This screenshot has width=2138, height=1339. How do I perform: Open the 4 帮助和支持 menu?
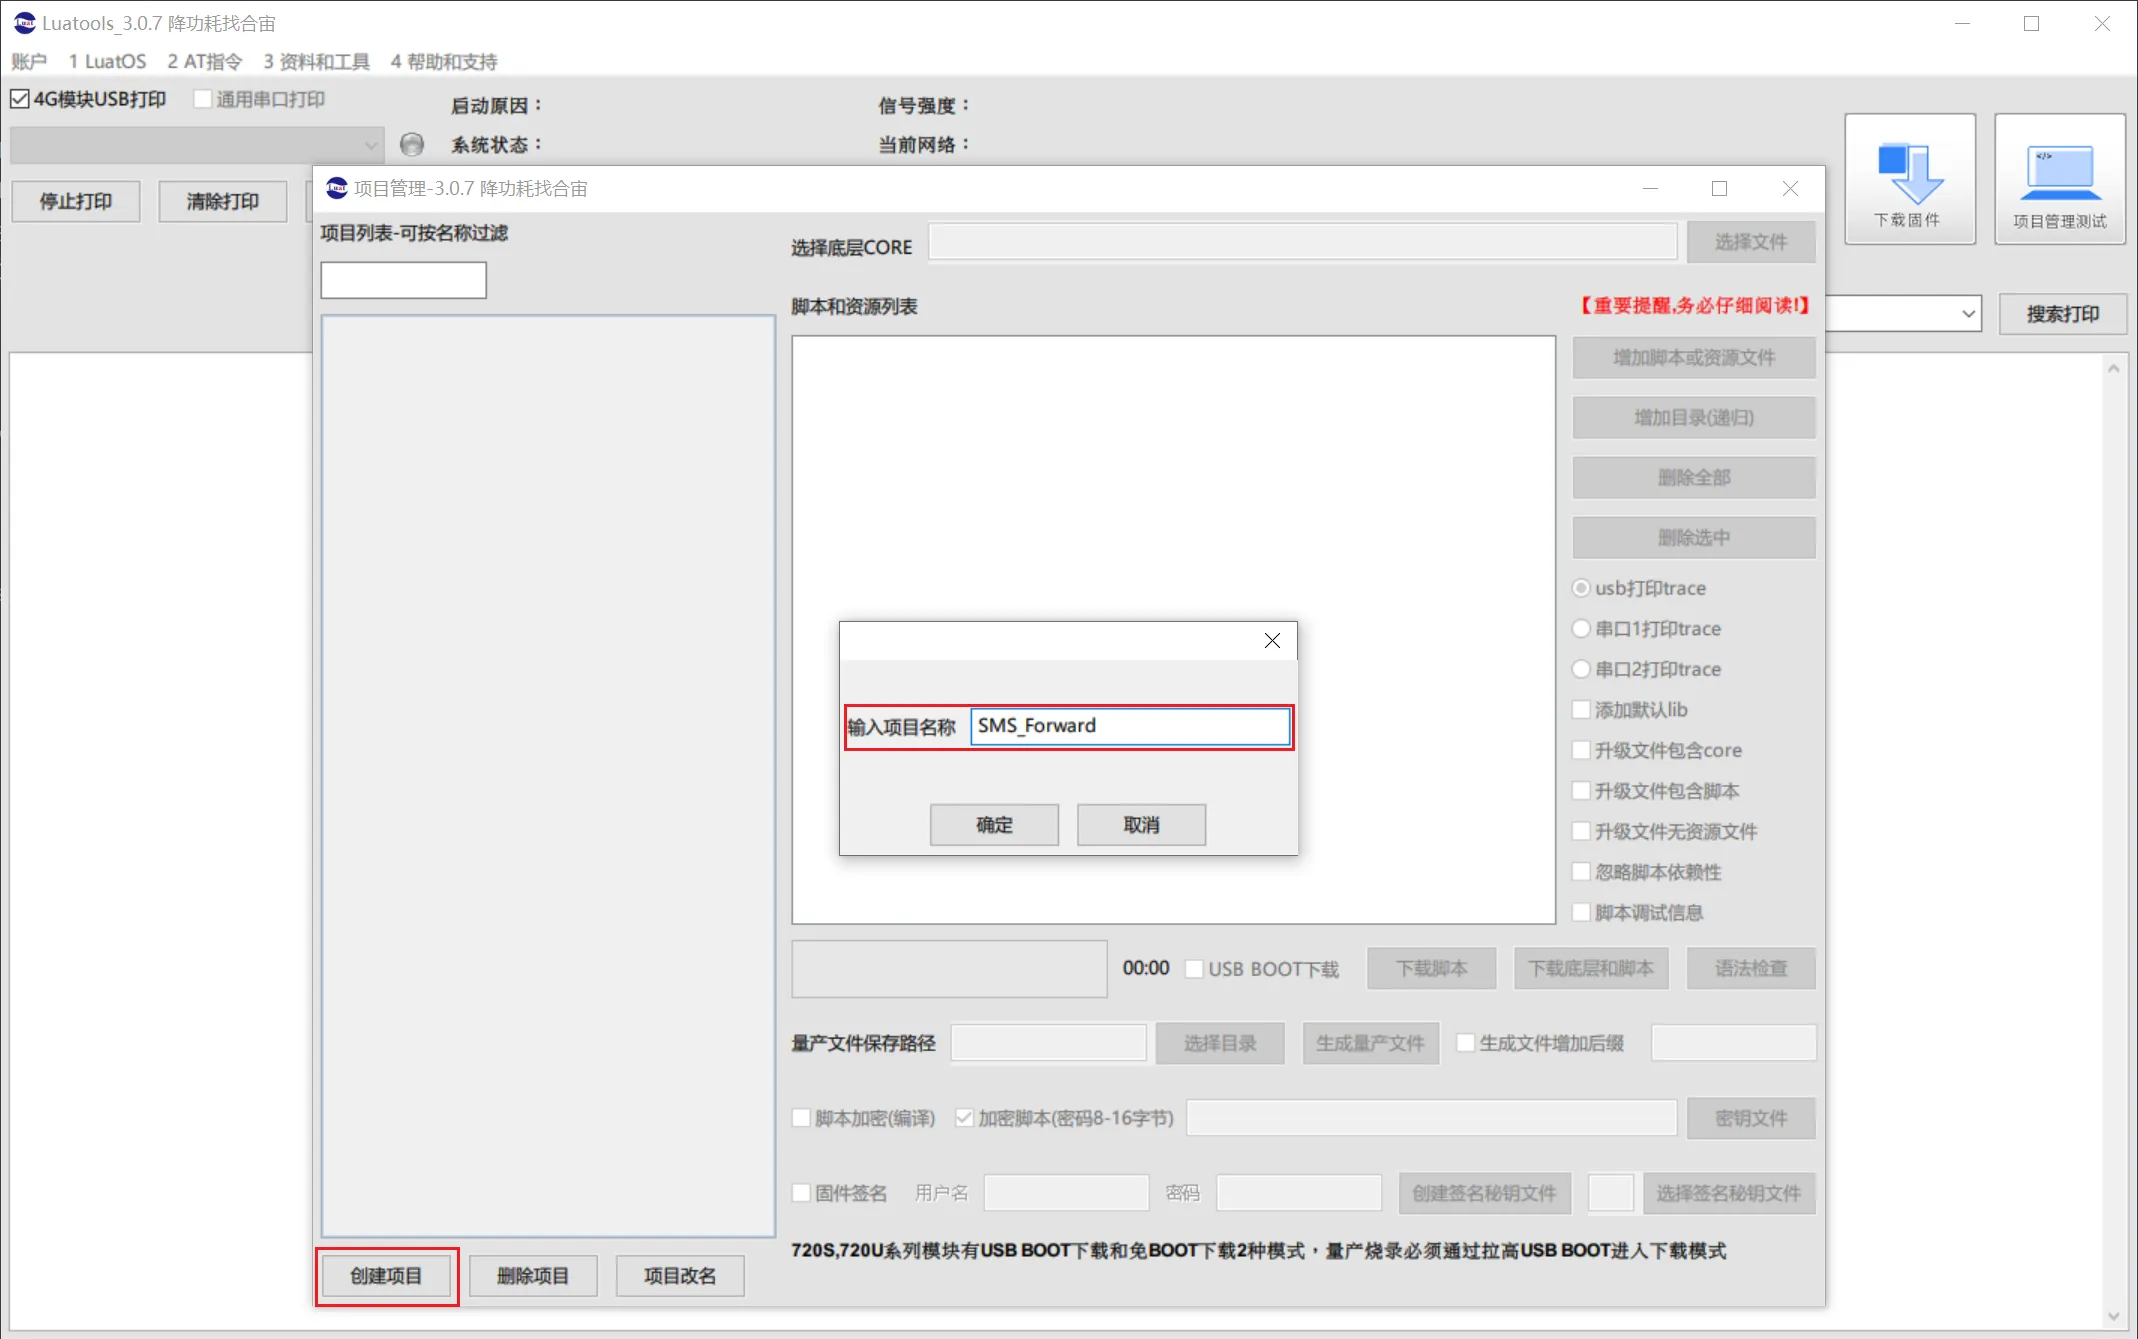(444, 62)
